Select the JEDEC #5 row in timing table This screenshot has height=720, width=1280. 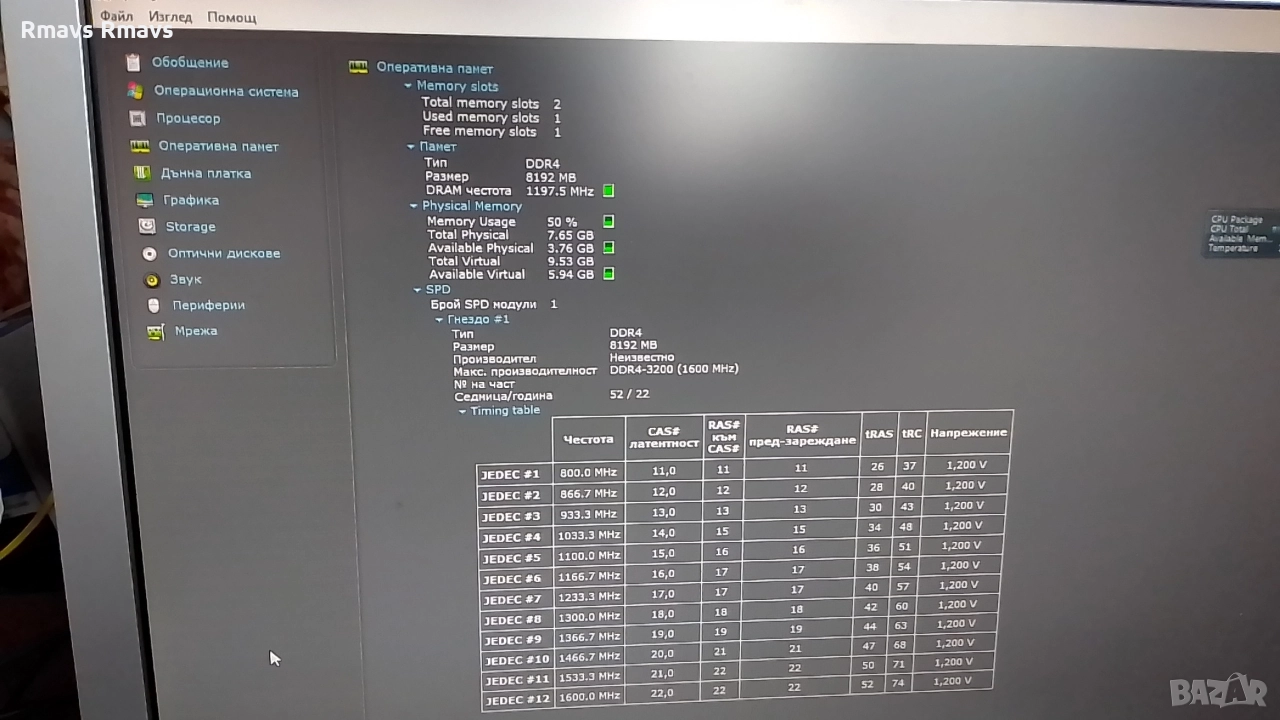coord(514,558)
